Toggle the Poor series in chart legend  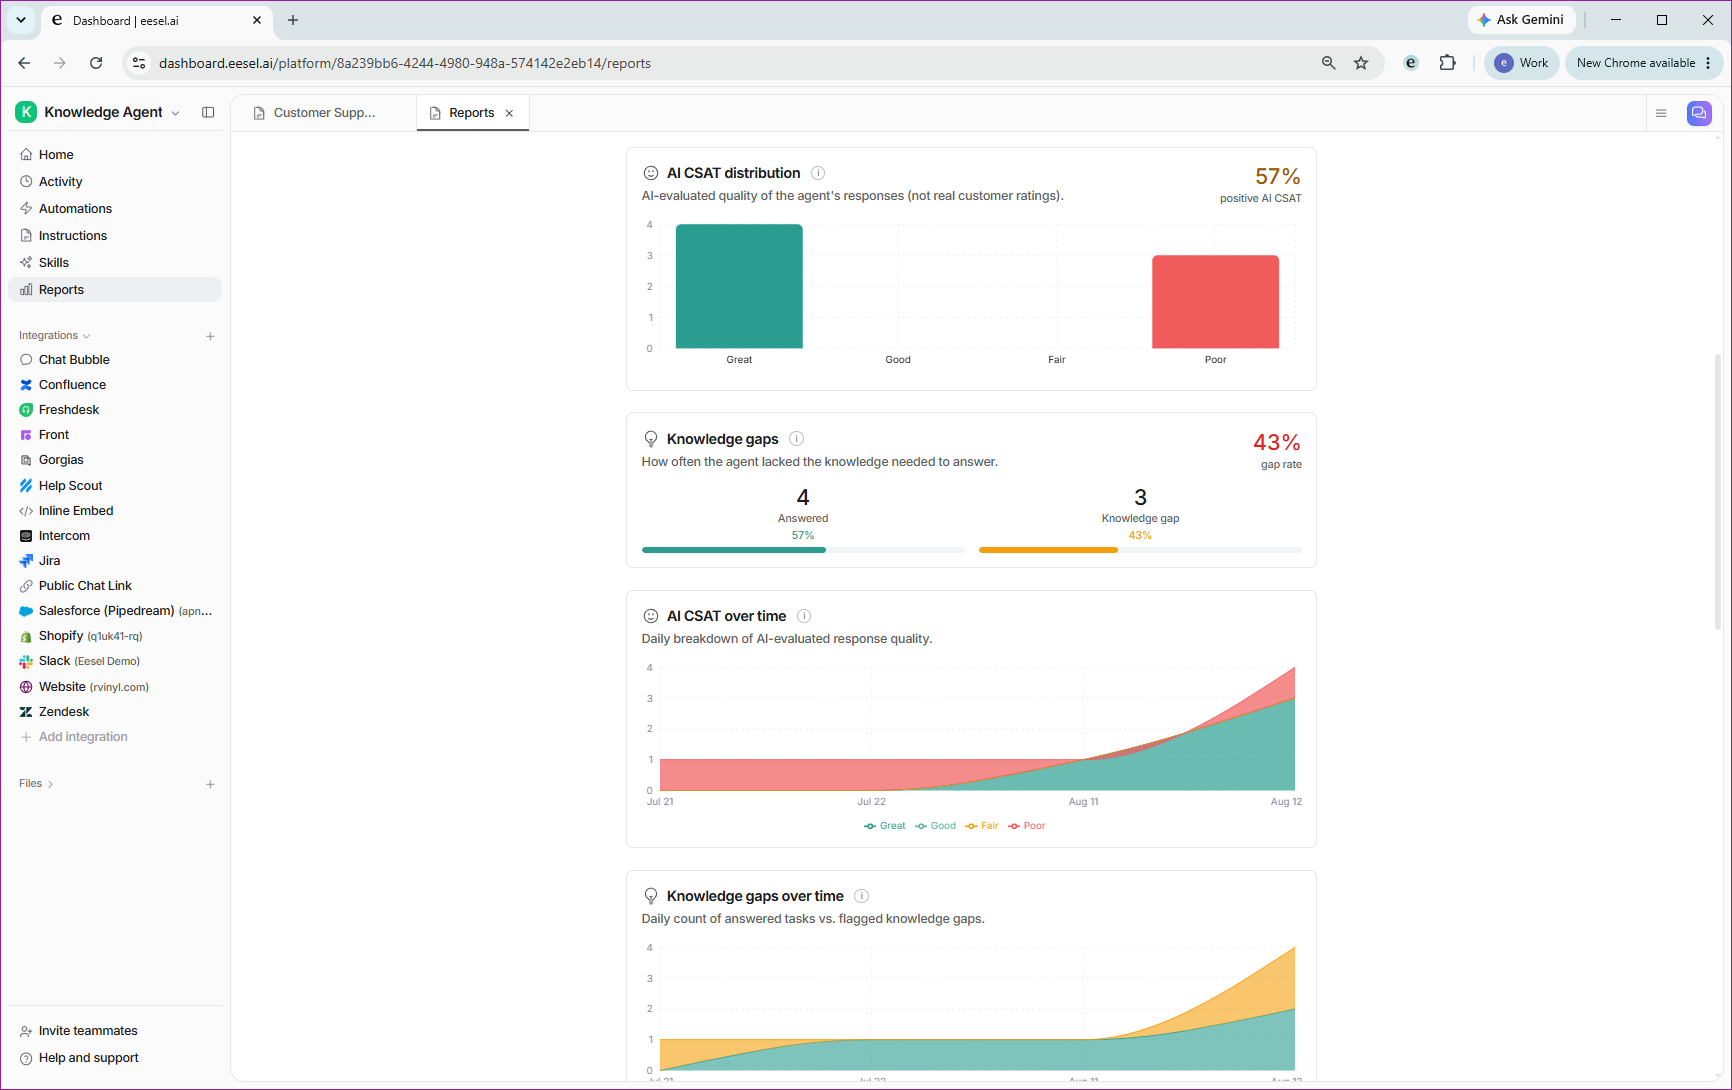[x=1027, y=826]
